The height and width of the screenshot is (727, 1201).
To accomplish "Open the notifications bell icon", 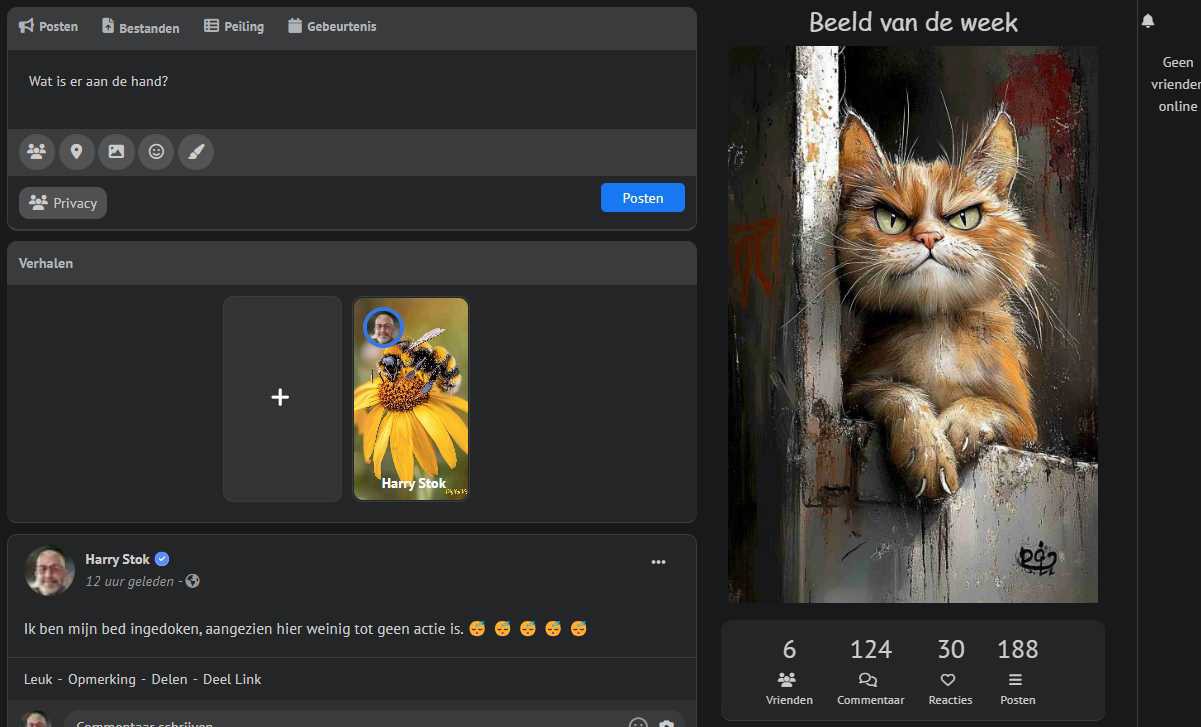I will [x=1148, y=21].
